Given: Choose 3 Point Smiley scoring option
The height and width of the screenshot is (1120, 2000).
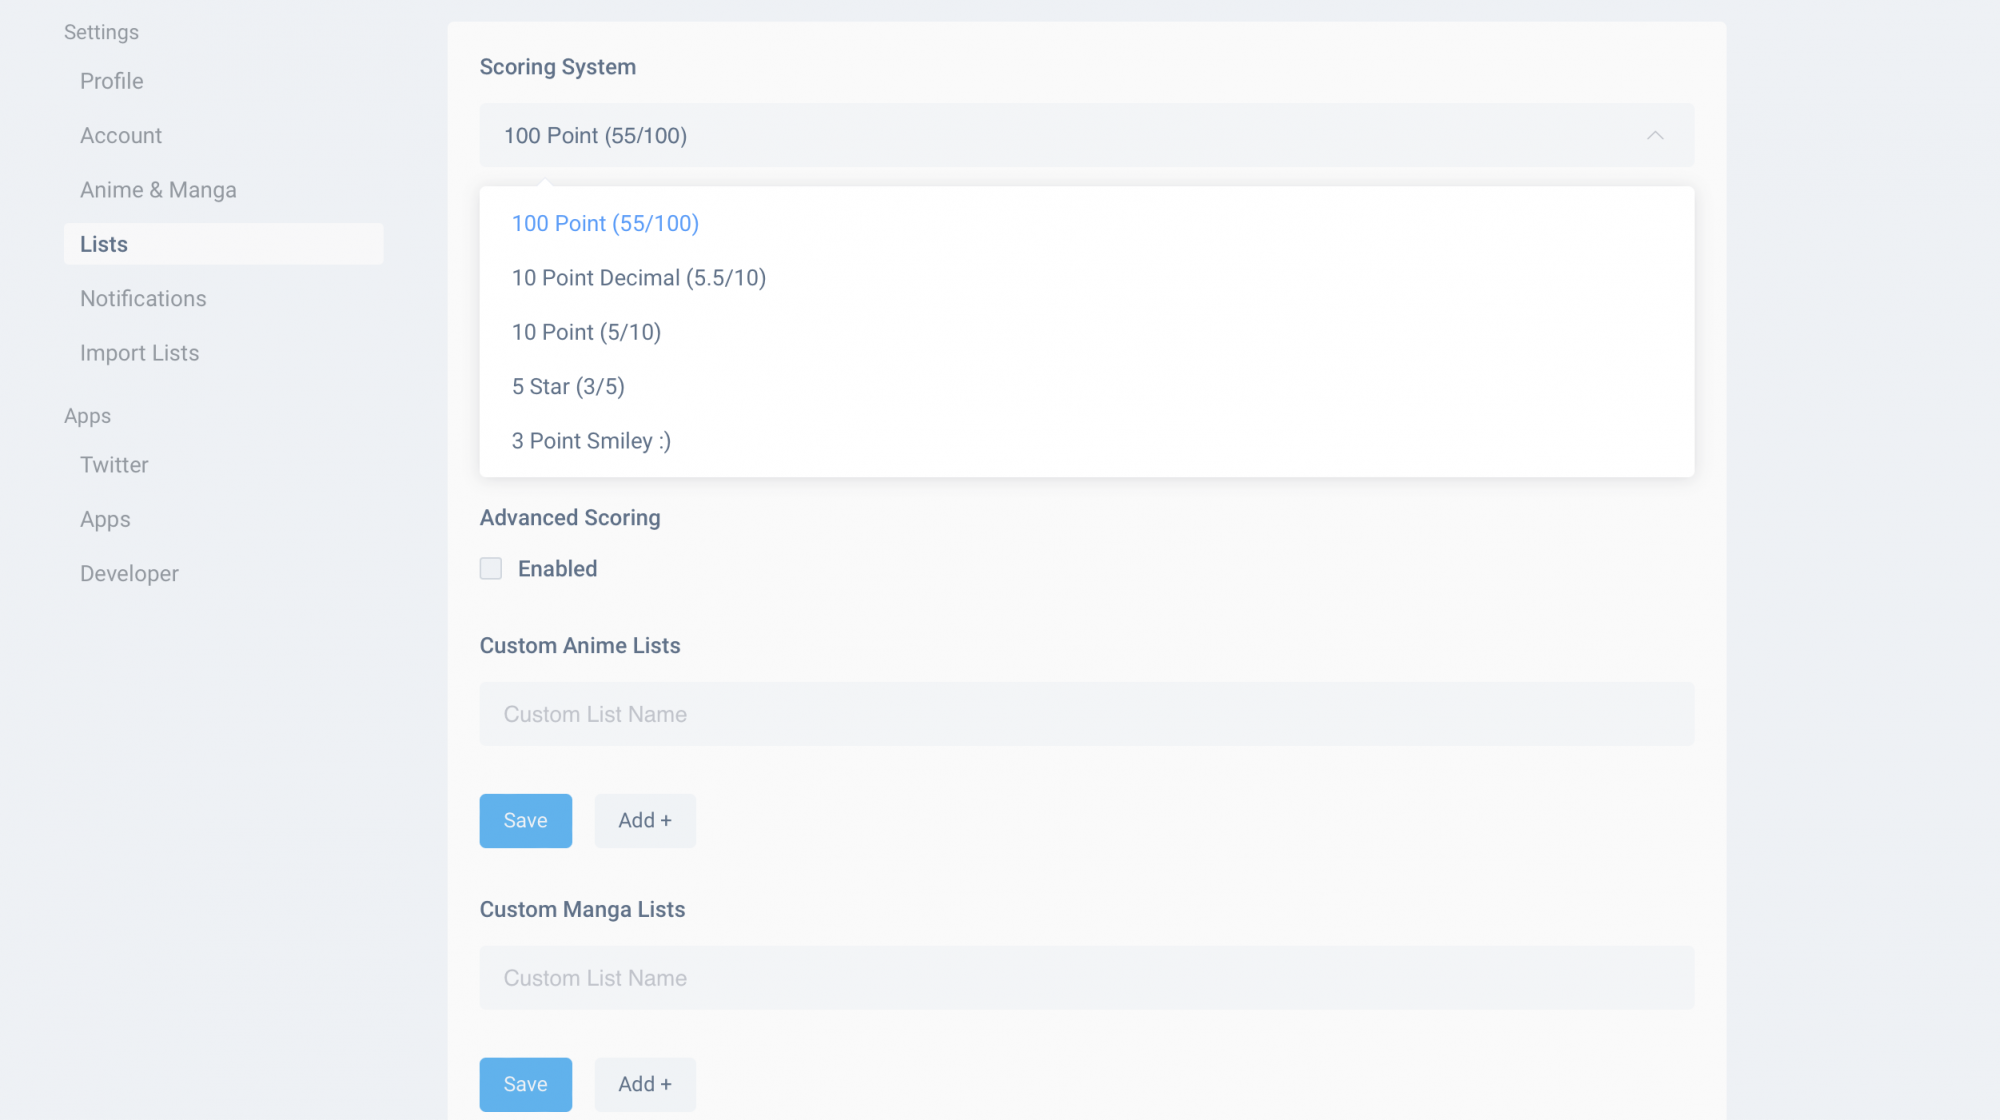Looking at the screenshot, I should click(591, 441).
